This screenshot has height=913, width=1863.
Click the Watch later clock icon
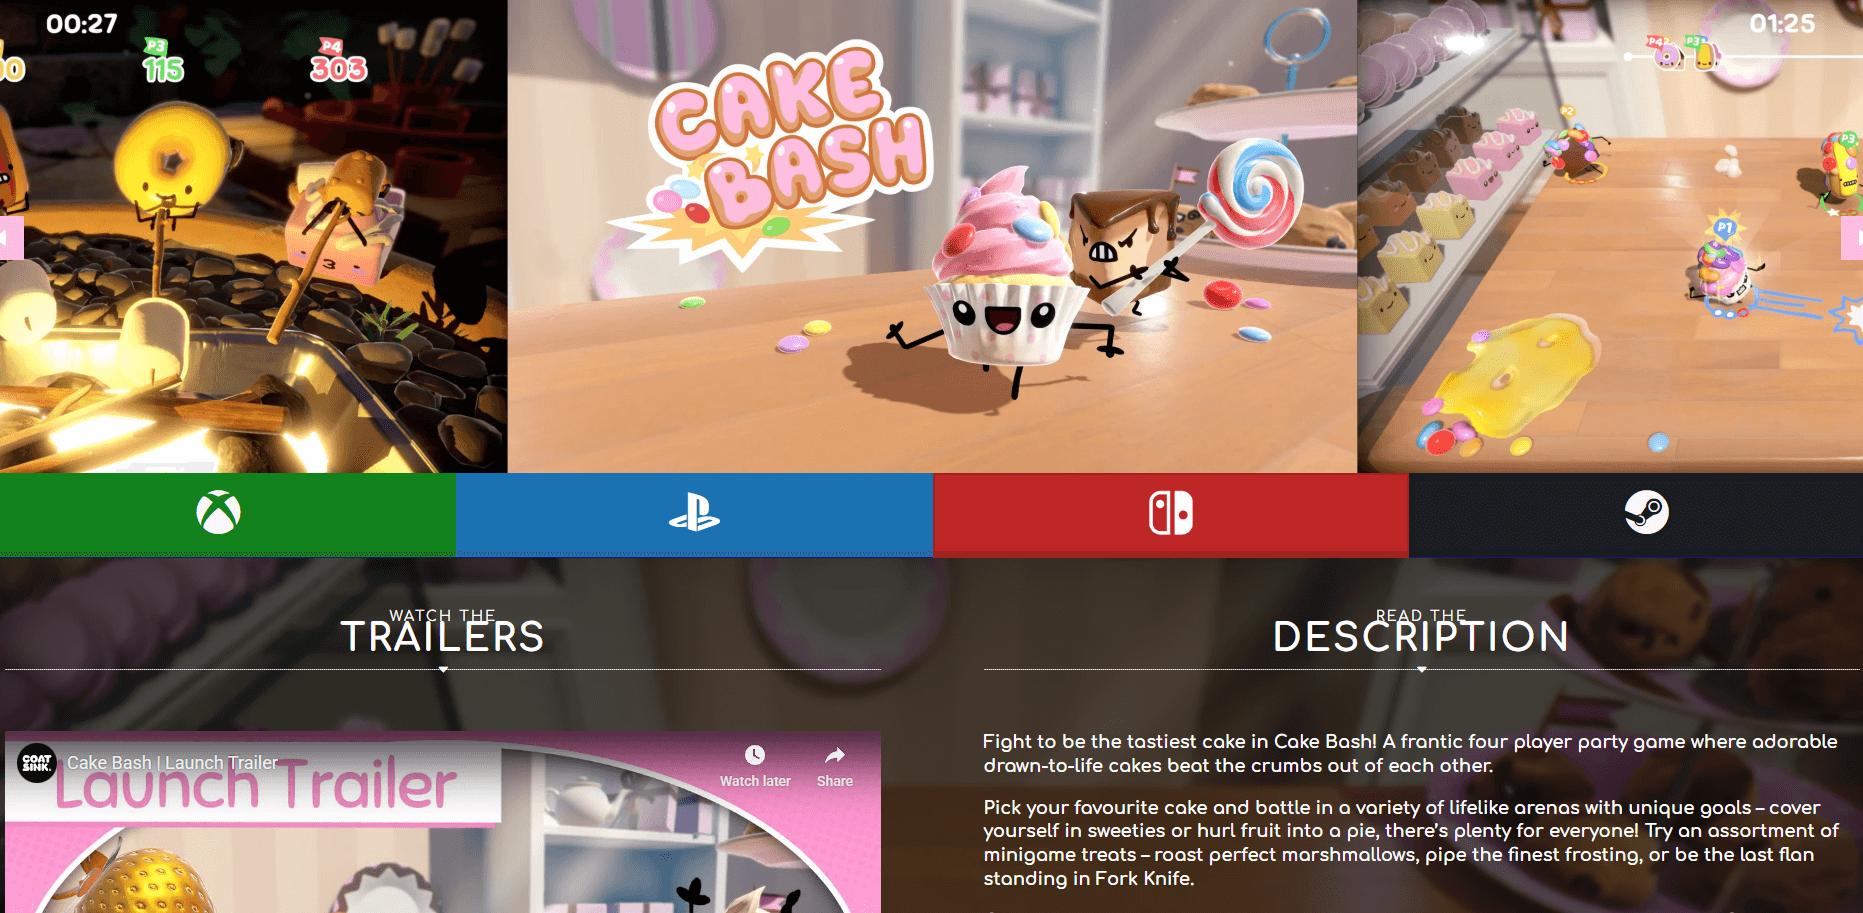click(755, 755)
